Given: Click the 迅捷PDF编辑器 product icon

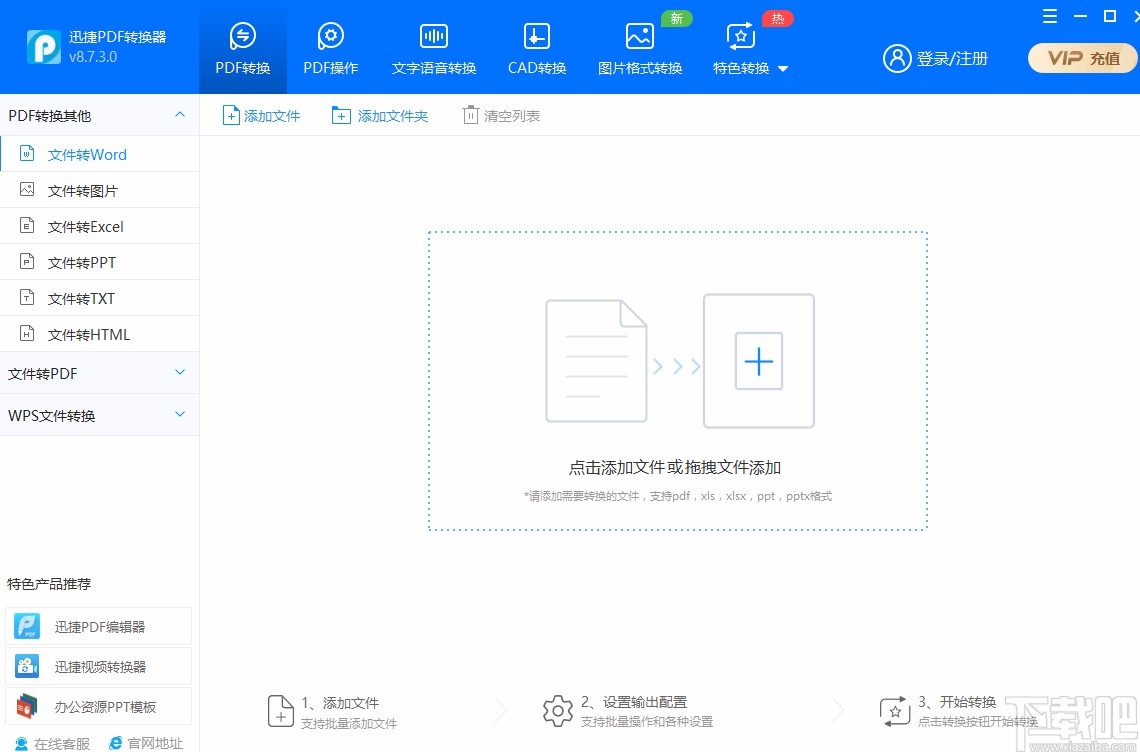Looking at the screenshot, I should pyautogui.click(x=28, y=626).
